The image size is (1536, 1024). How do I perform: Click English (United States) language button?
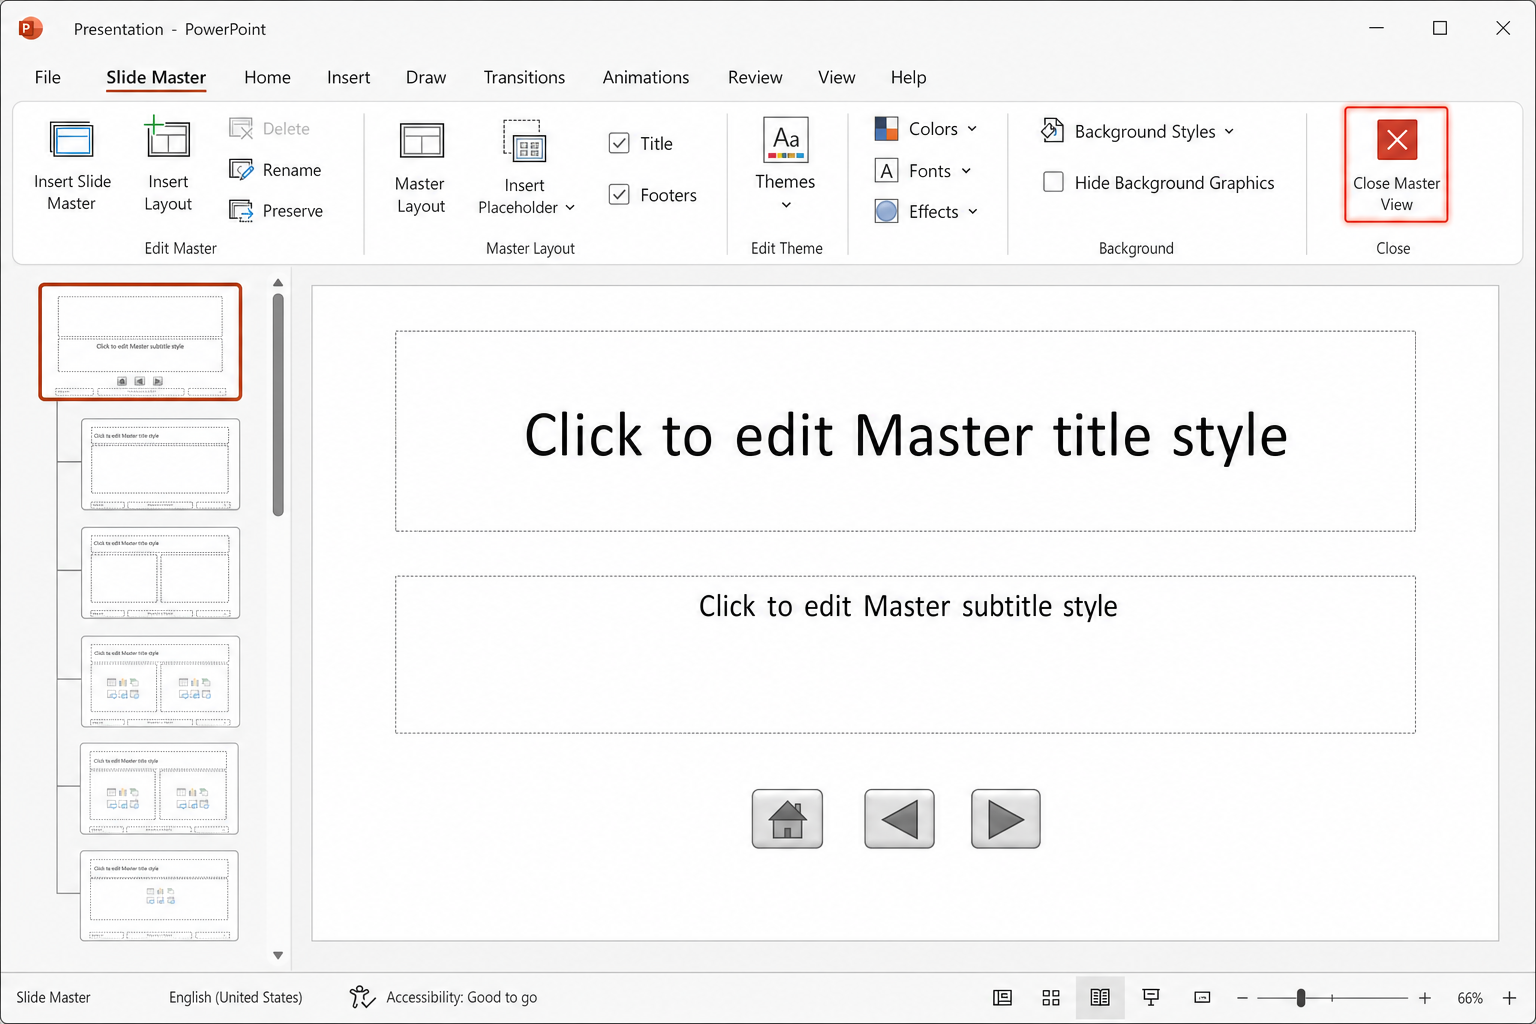235,997
